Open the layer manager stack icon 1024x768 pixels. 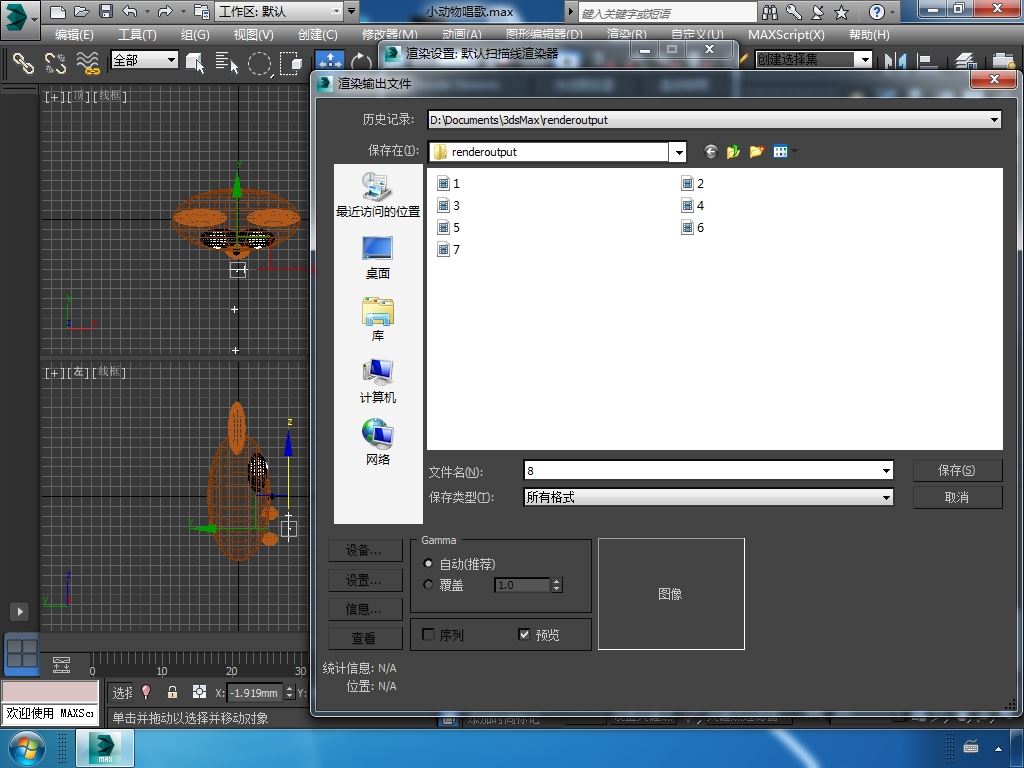(x=965, y=61)
